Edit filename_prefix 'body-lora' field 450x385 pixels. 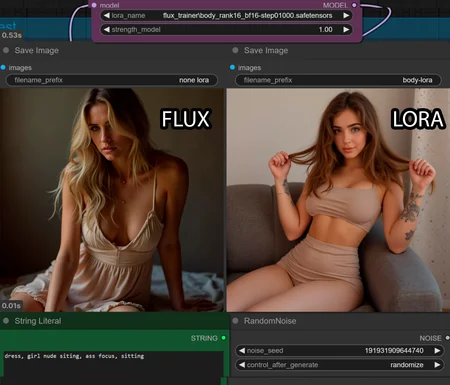click(x=338, y=80)
